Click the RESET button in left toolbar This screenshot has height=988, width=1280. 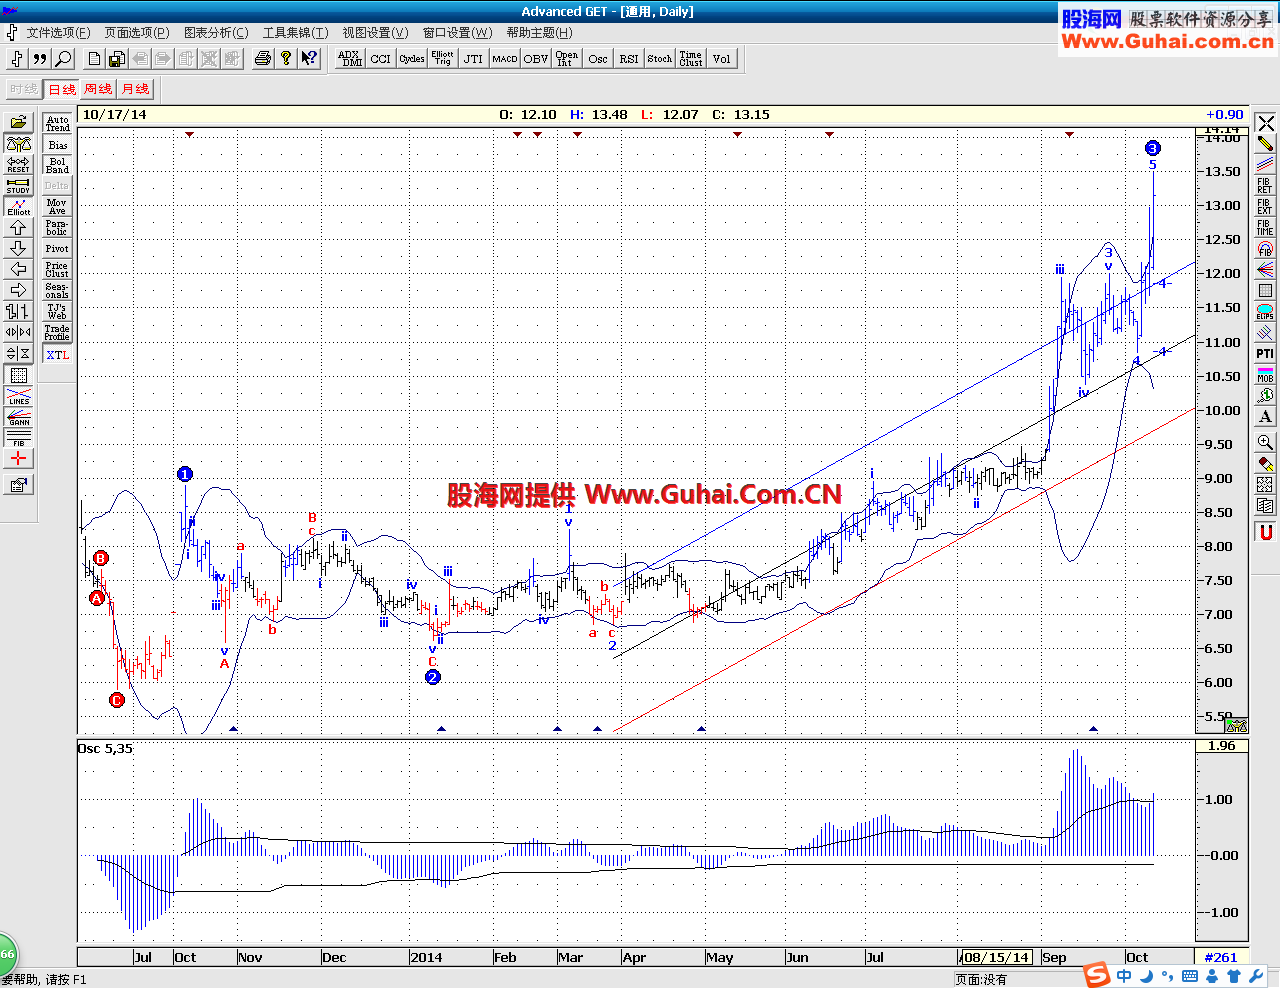click(x=18, y=165)
